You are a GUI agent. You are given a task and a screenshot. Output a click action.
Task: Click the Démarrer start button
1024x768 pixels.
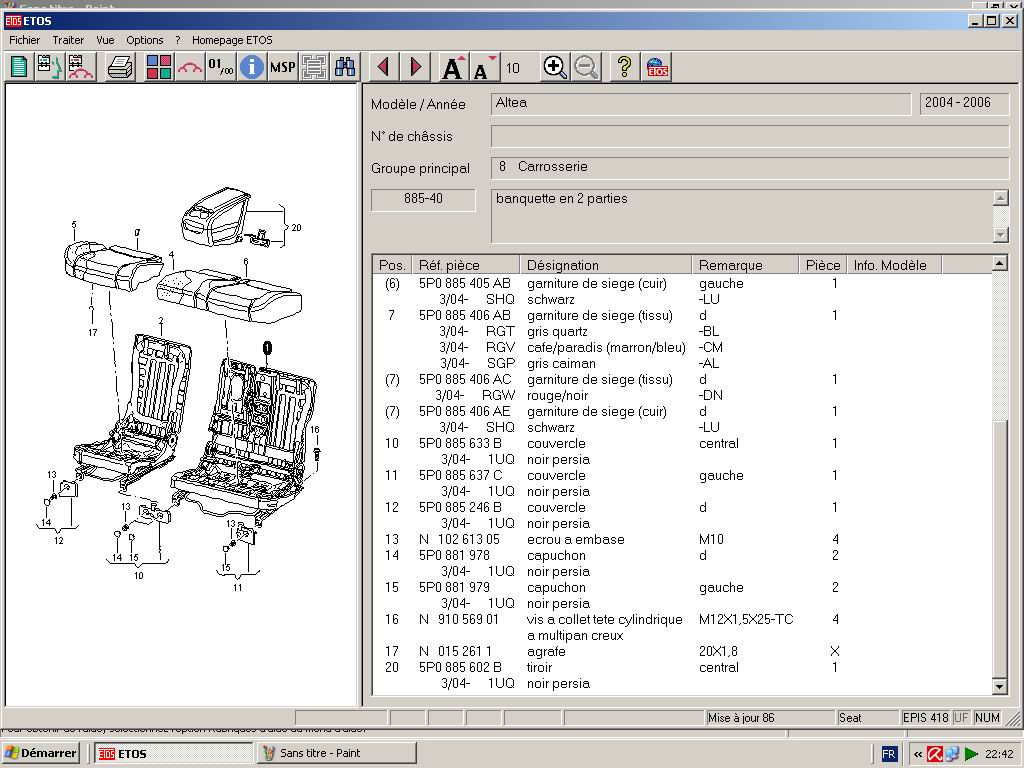point(40,753)
